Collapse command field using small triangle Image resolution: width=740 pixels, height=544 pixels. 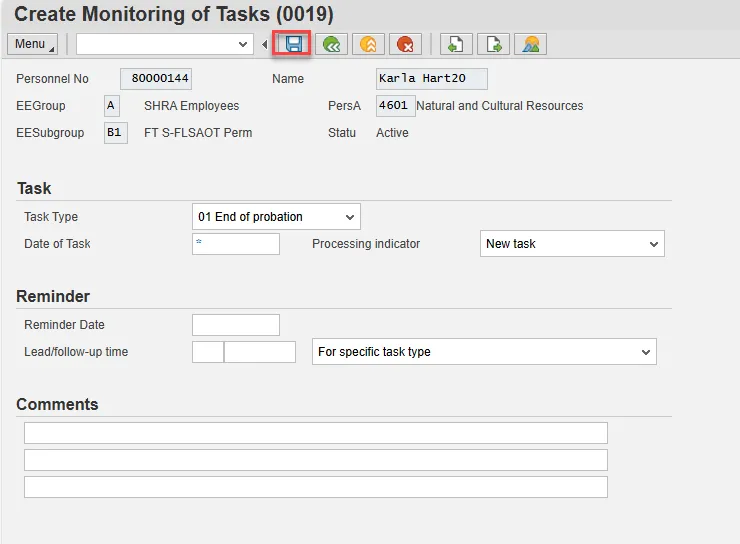tap(265, 45)
